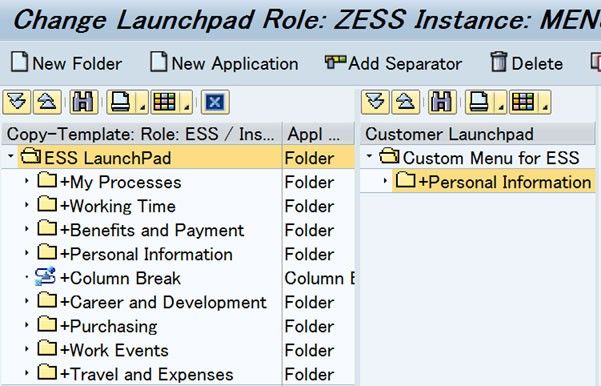Click Print icon in Copy-Template panel
Screen dimensions: 601x386
[x=121, y=102]
